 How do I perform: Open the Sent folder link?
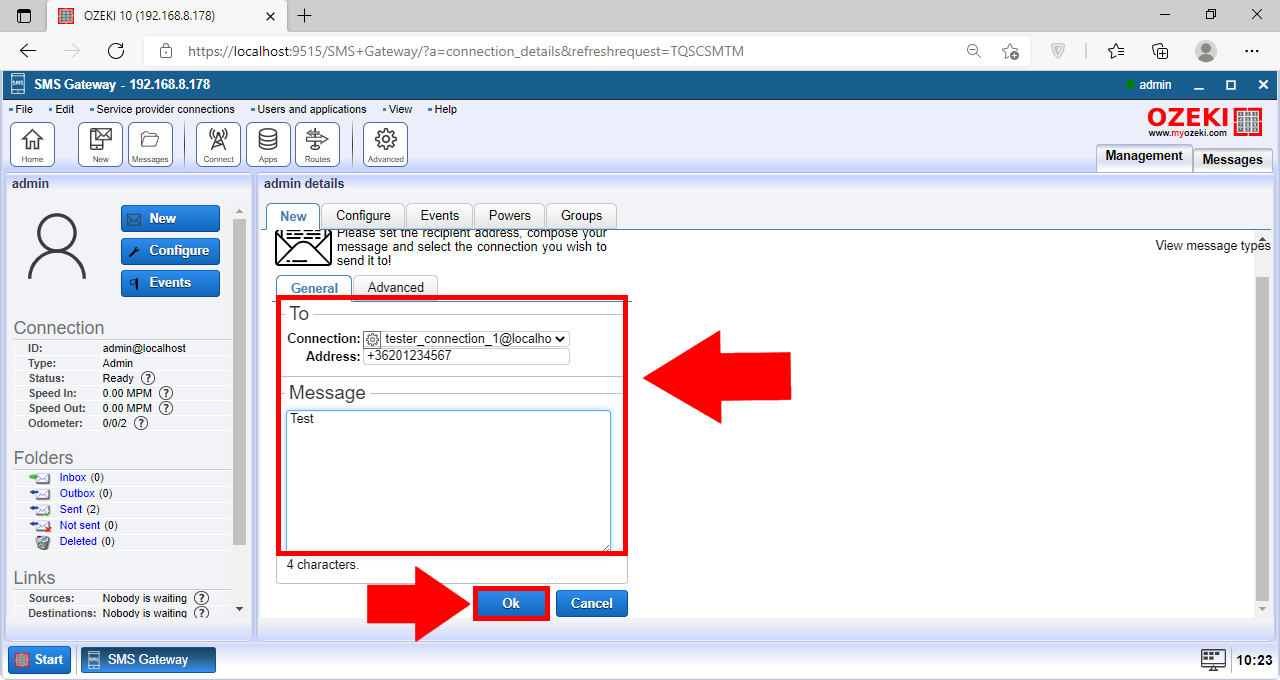coord(71,510)
